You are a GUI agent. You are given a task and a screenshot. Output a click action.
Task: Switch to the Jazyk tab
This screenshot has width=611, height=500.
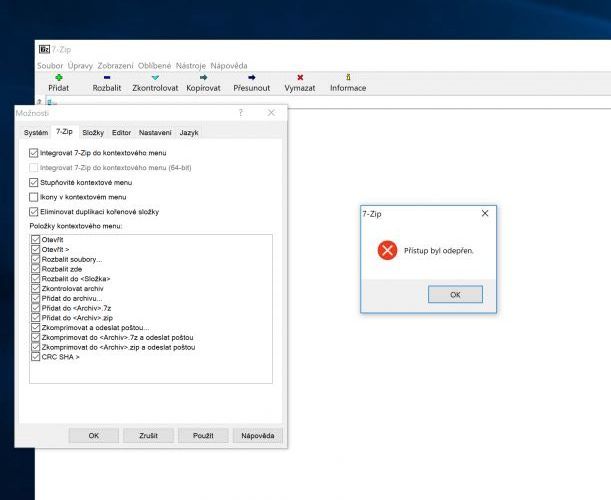[x=189, y=133]
